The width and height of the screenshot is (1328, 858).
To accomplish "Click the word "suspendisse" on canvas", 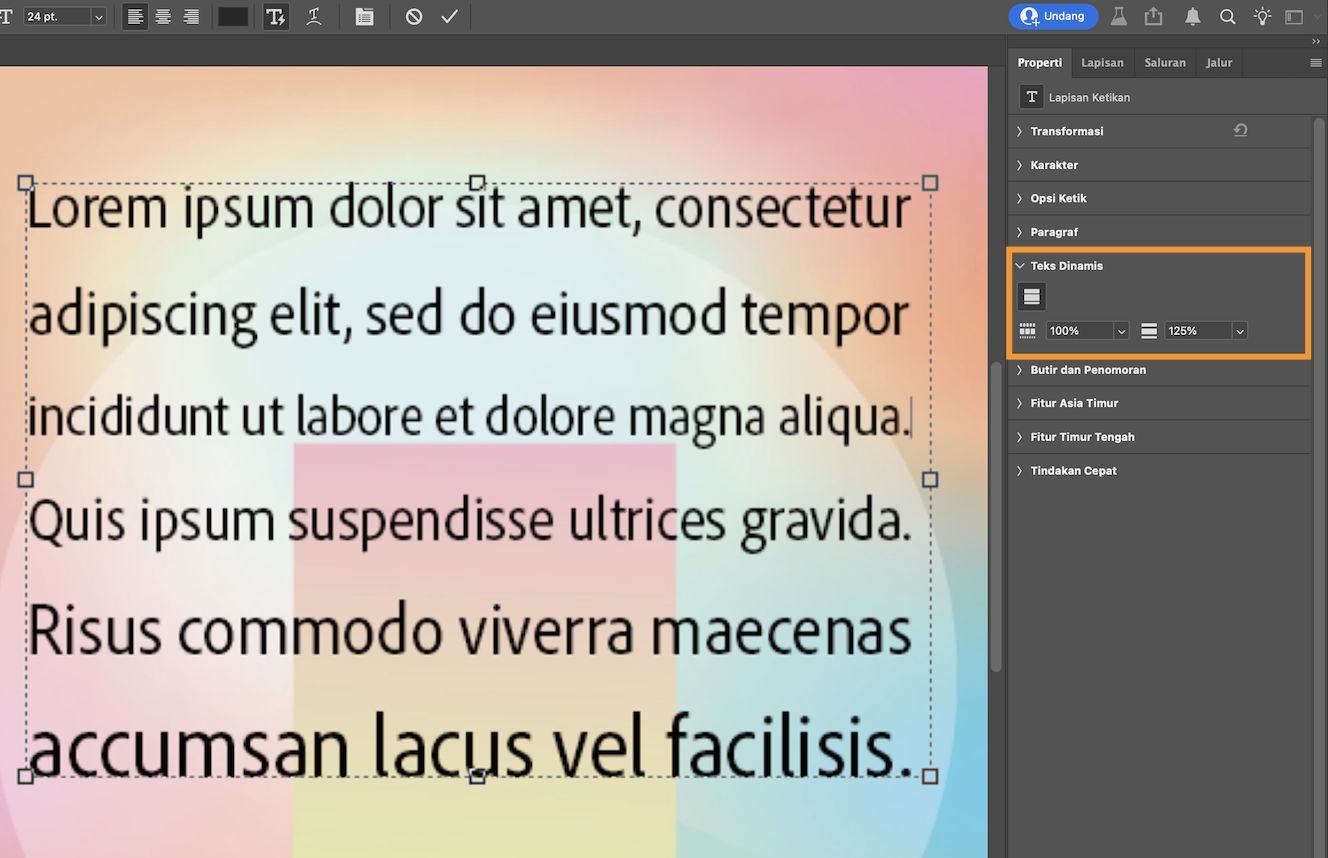I will point(421,523).
